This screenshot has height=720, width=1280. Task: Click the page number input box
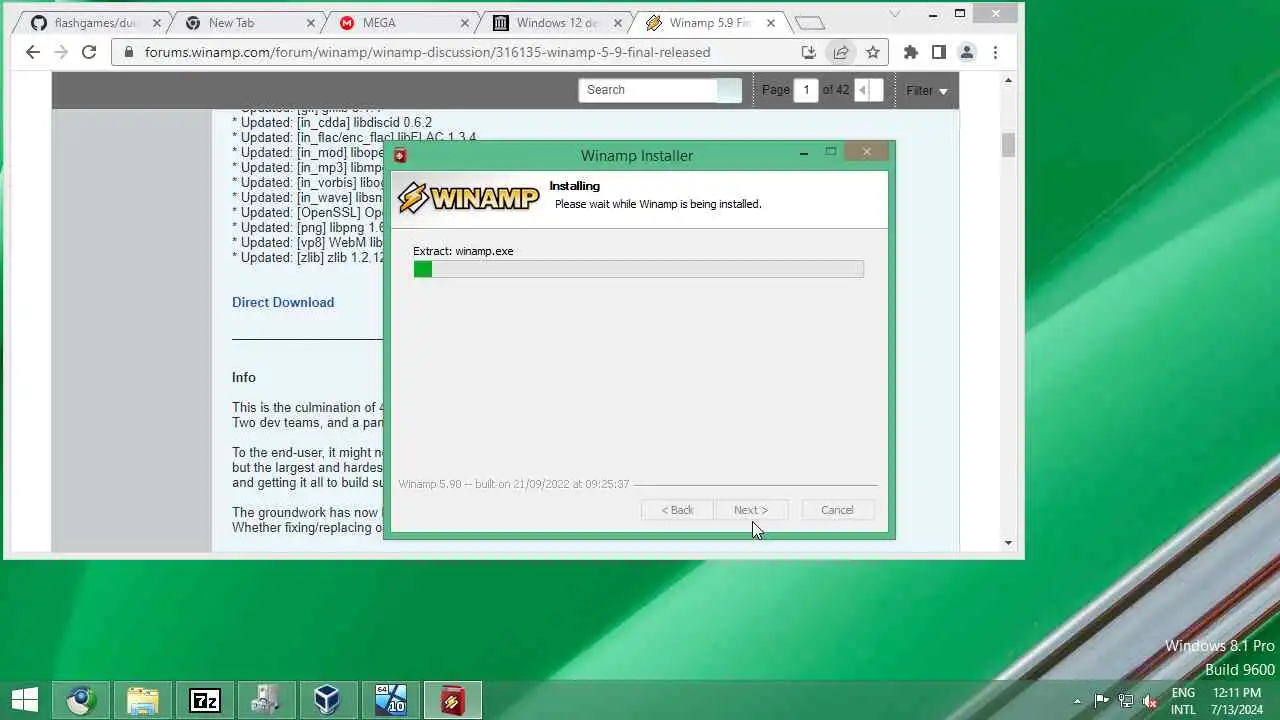pos(806,90)
